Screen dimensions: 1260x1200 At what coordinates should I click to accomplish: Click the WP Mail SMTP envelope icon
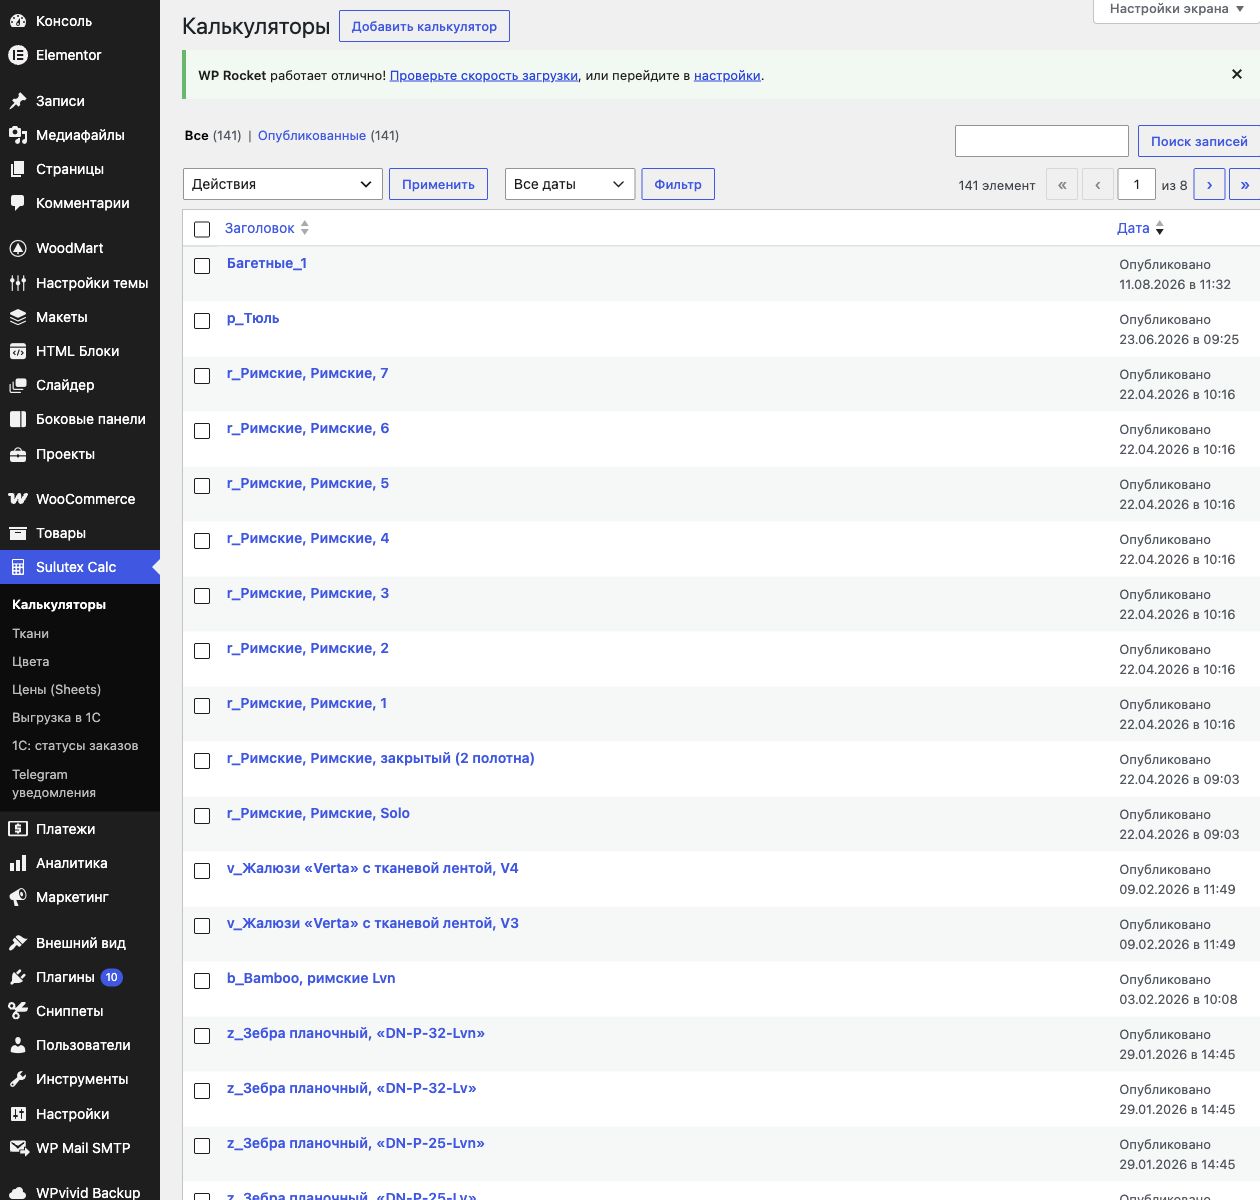point(18,1148)
